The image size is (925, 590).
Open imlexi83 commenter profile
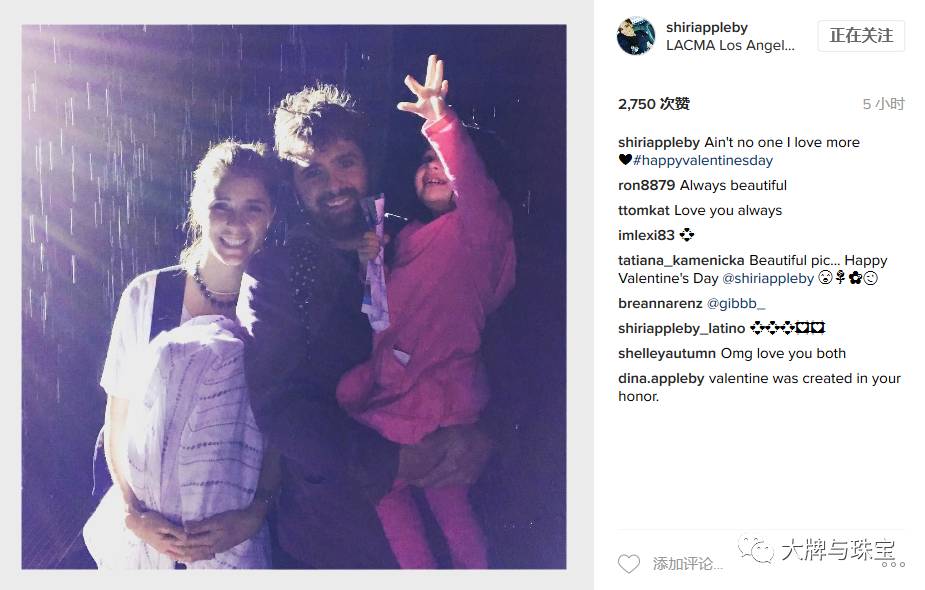[x=646, y=235]
